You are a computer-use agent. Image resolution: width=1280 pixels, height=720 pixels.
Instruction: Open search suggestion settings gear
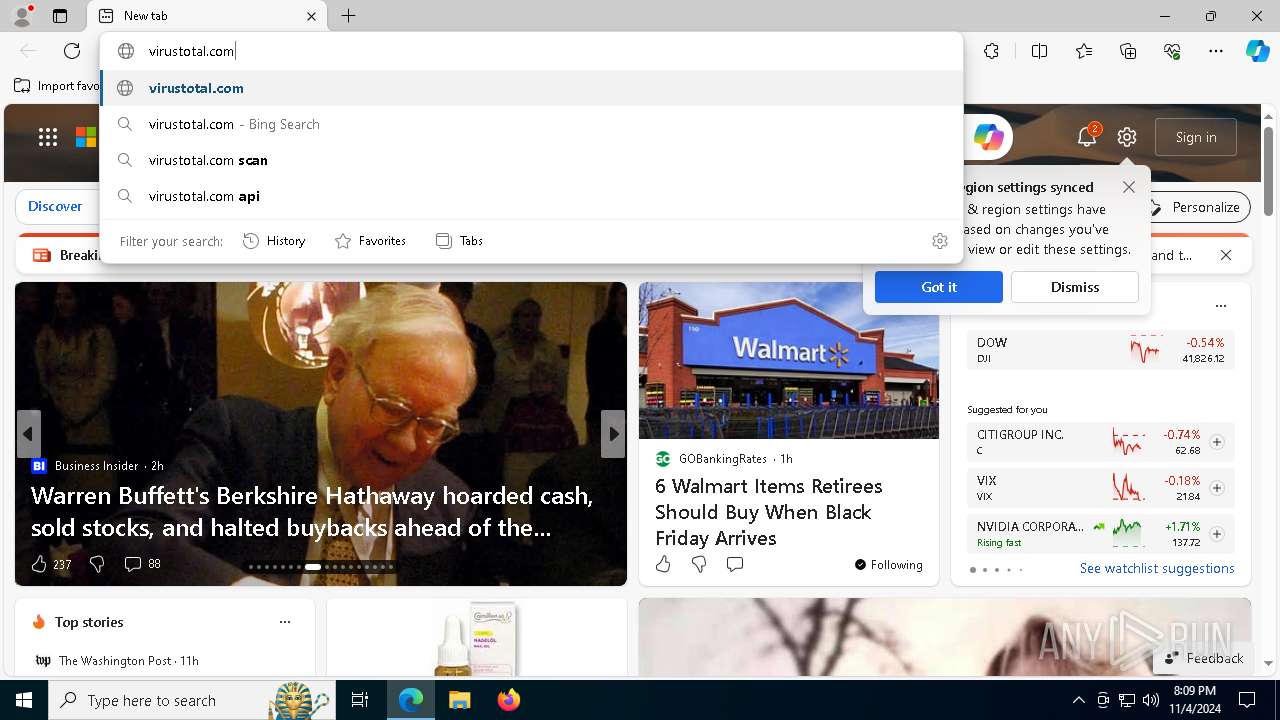pyautogui.click(x=939, y=241)
